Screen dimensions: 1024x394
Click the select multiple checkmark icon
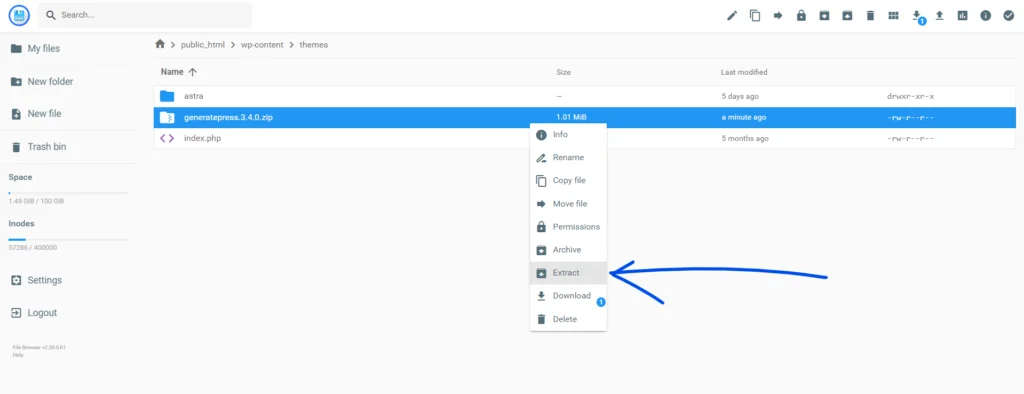1008,16
